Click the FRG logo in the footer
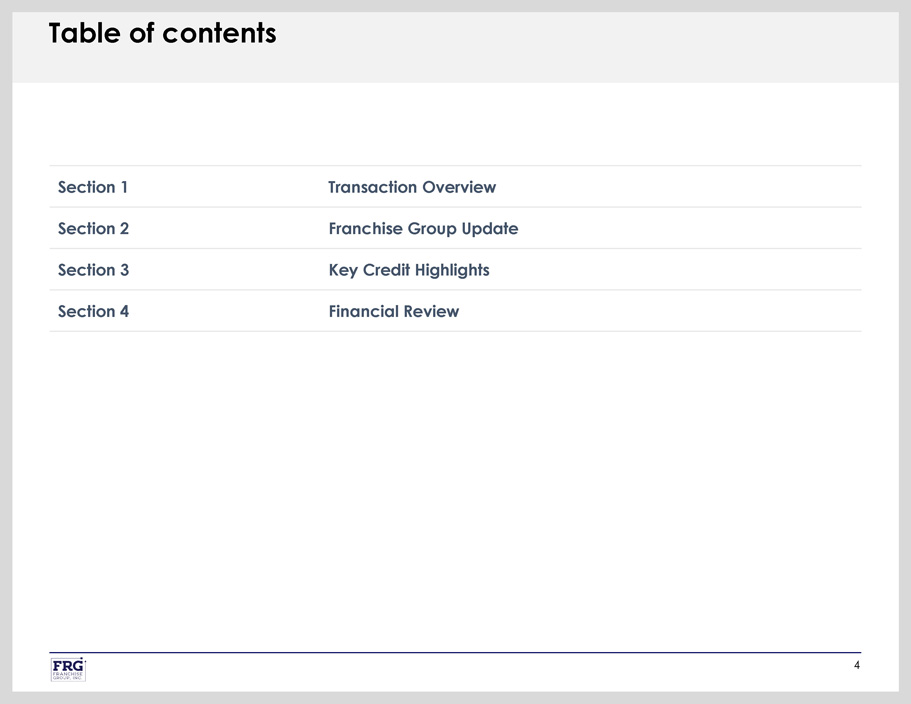Image resolution: width=911 pixels, height=704 pixels. click(x=68, y=665)
